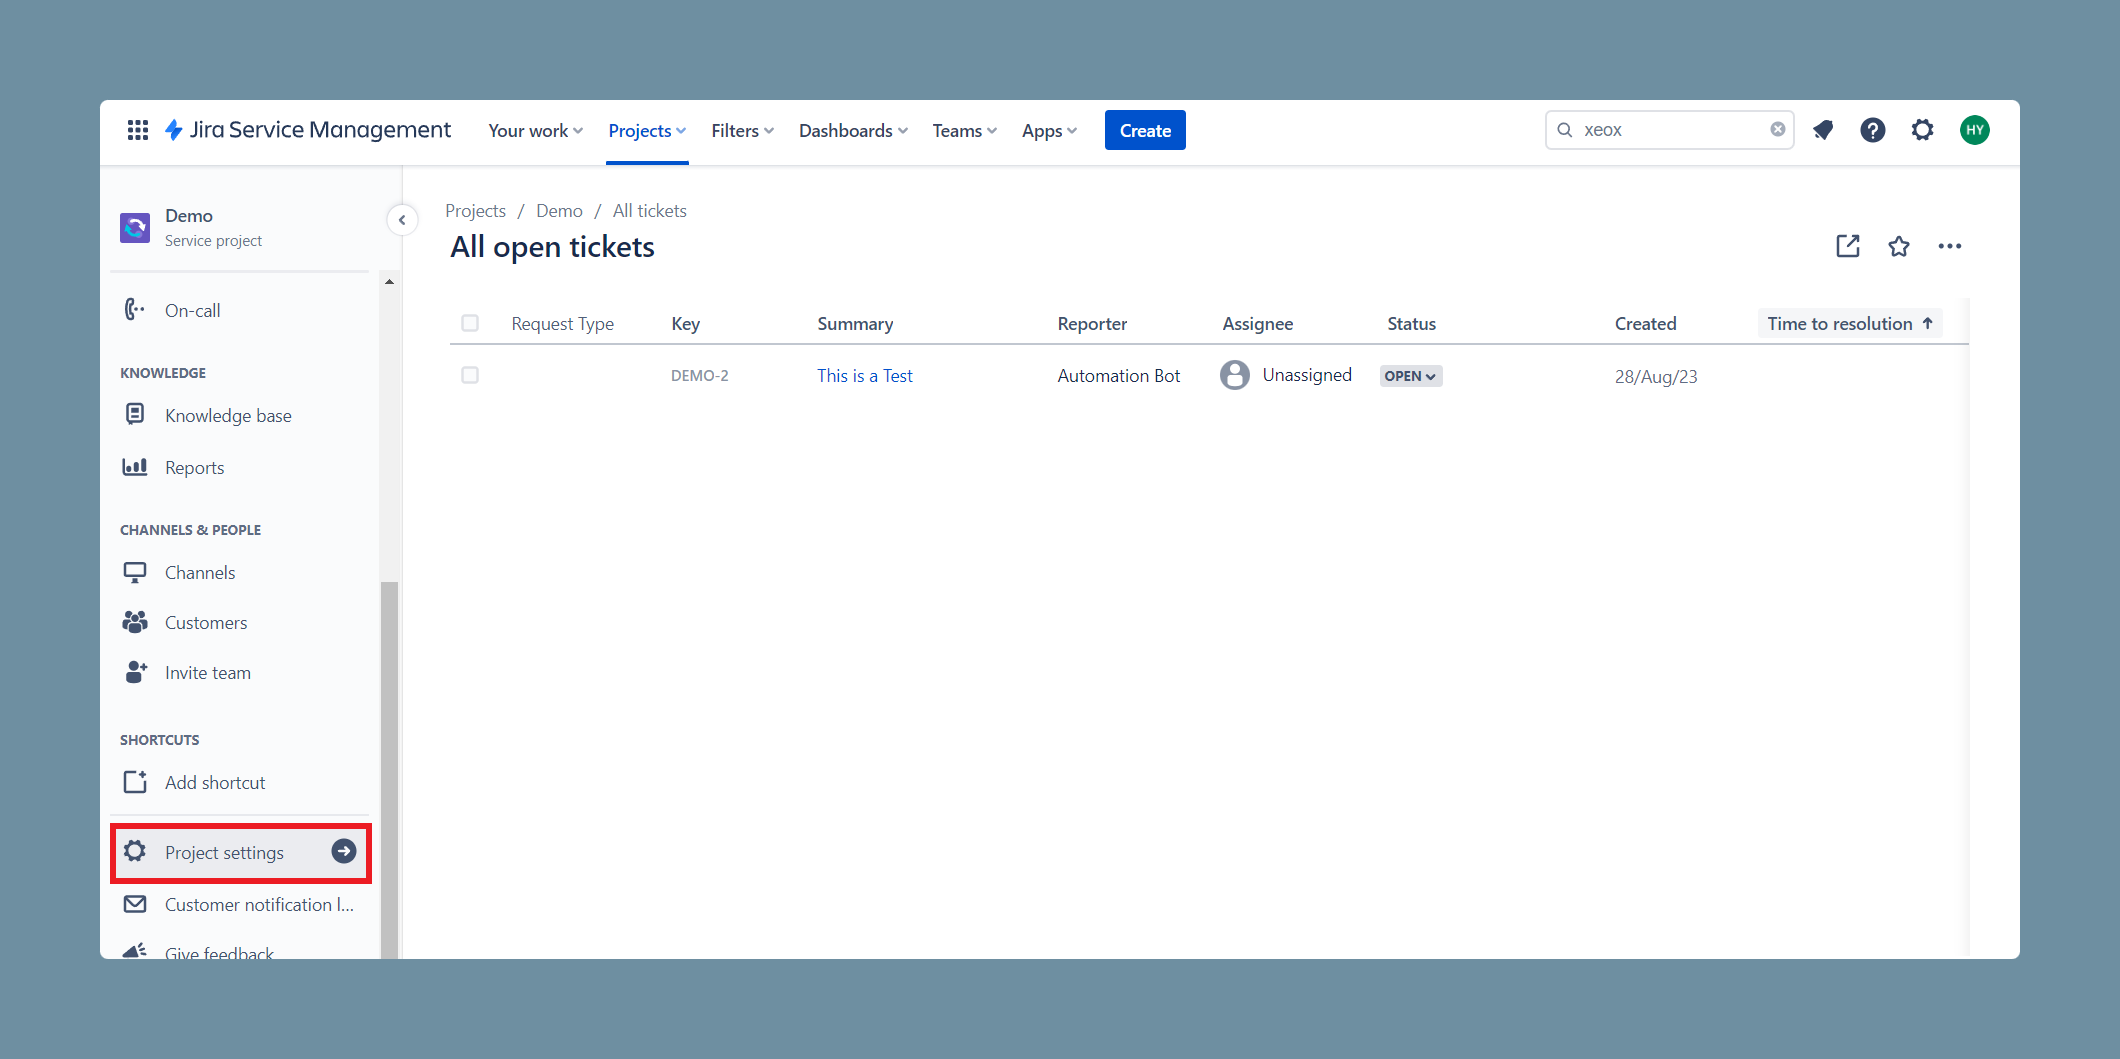Click the Create button
Viewport: 2120px width, 1059px height.
pos(1145,130)
